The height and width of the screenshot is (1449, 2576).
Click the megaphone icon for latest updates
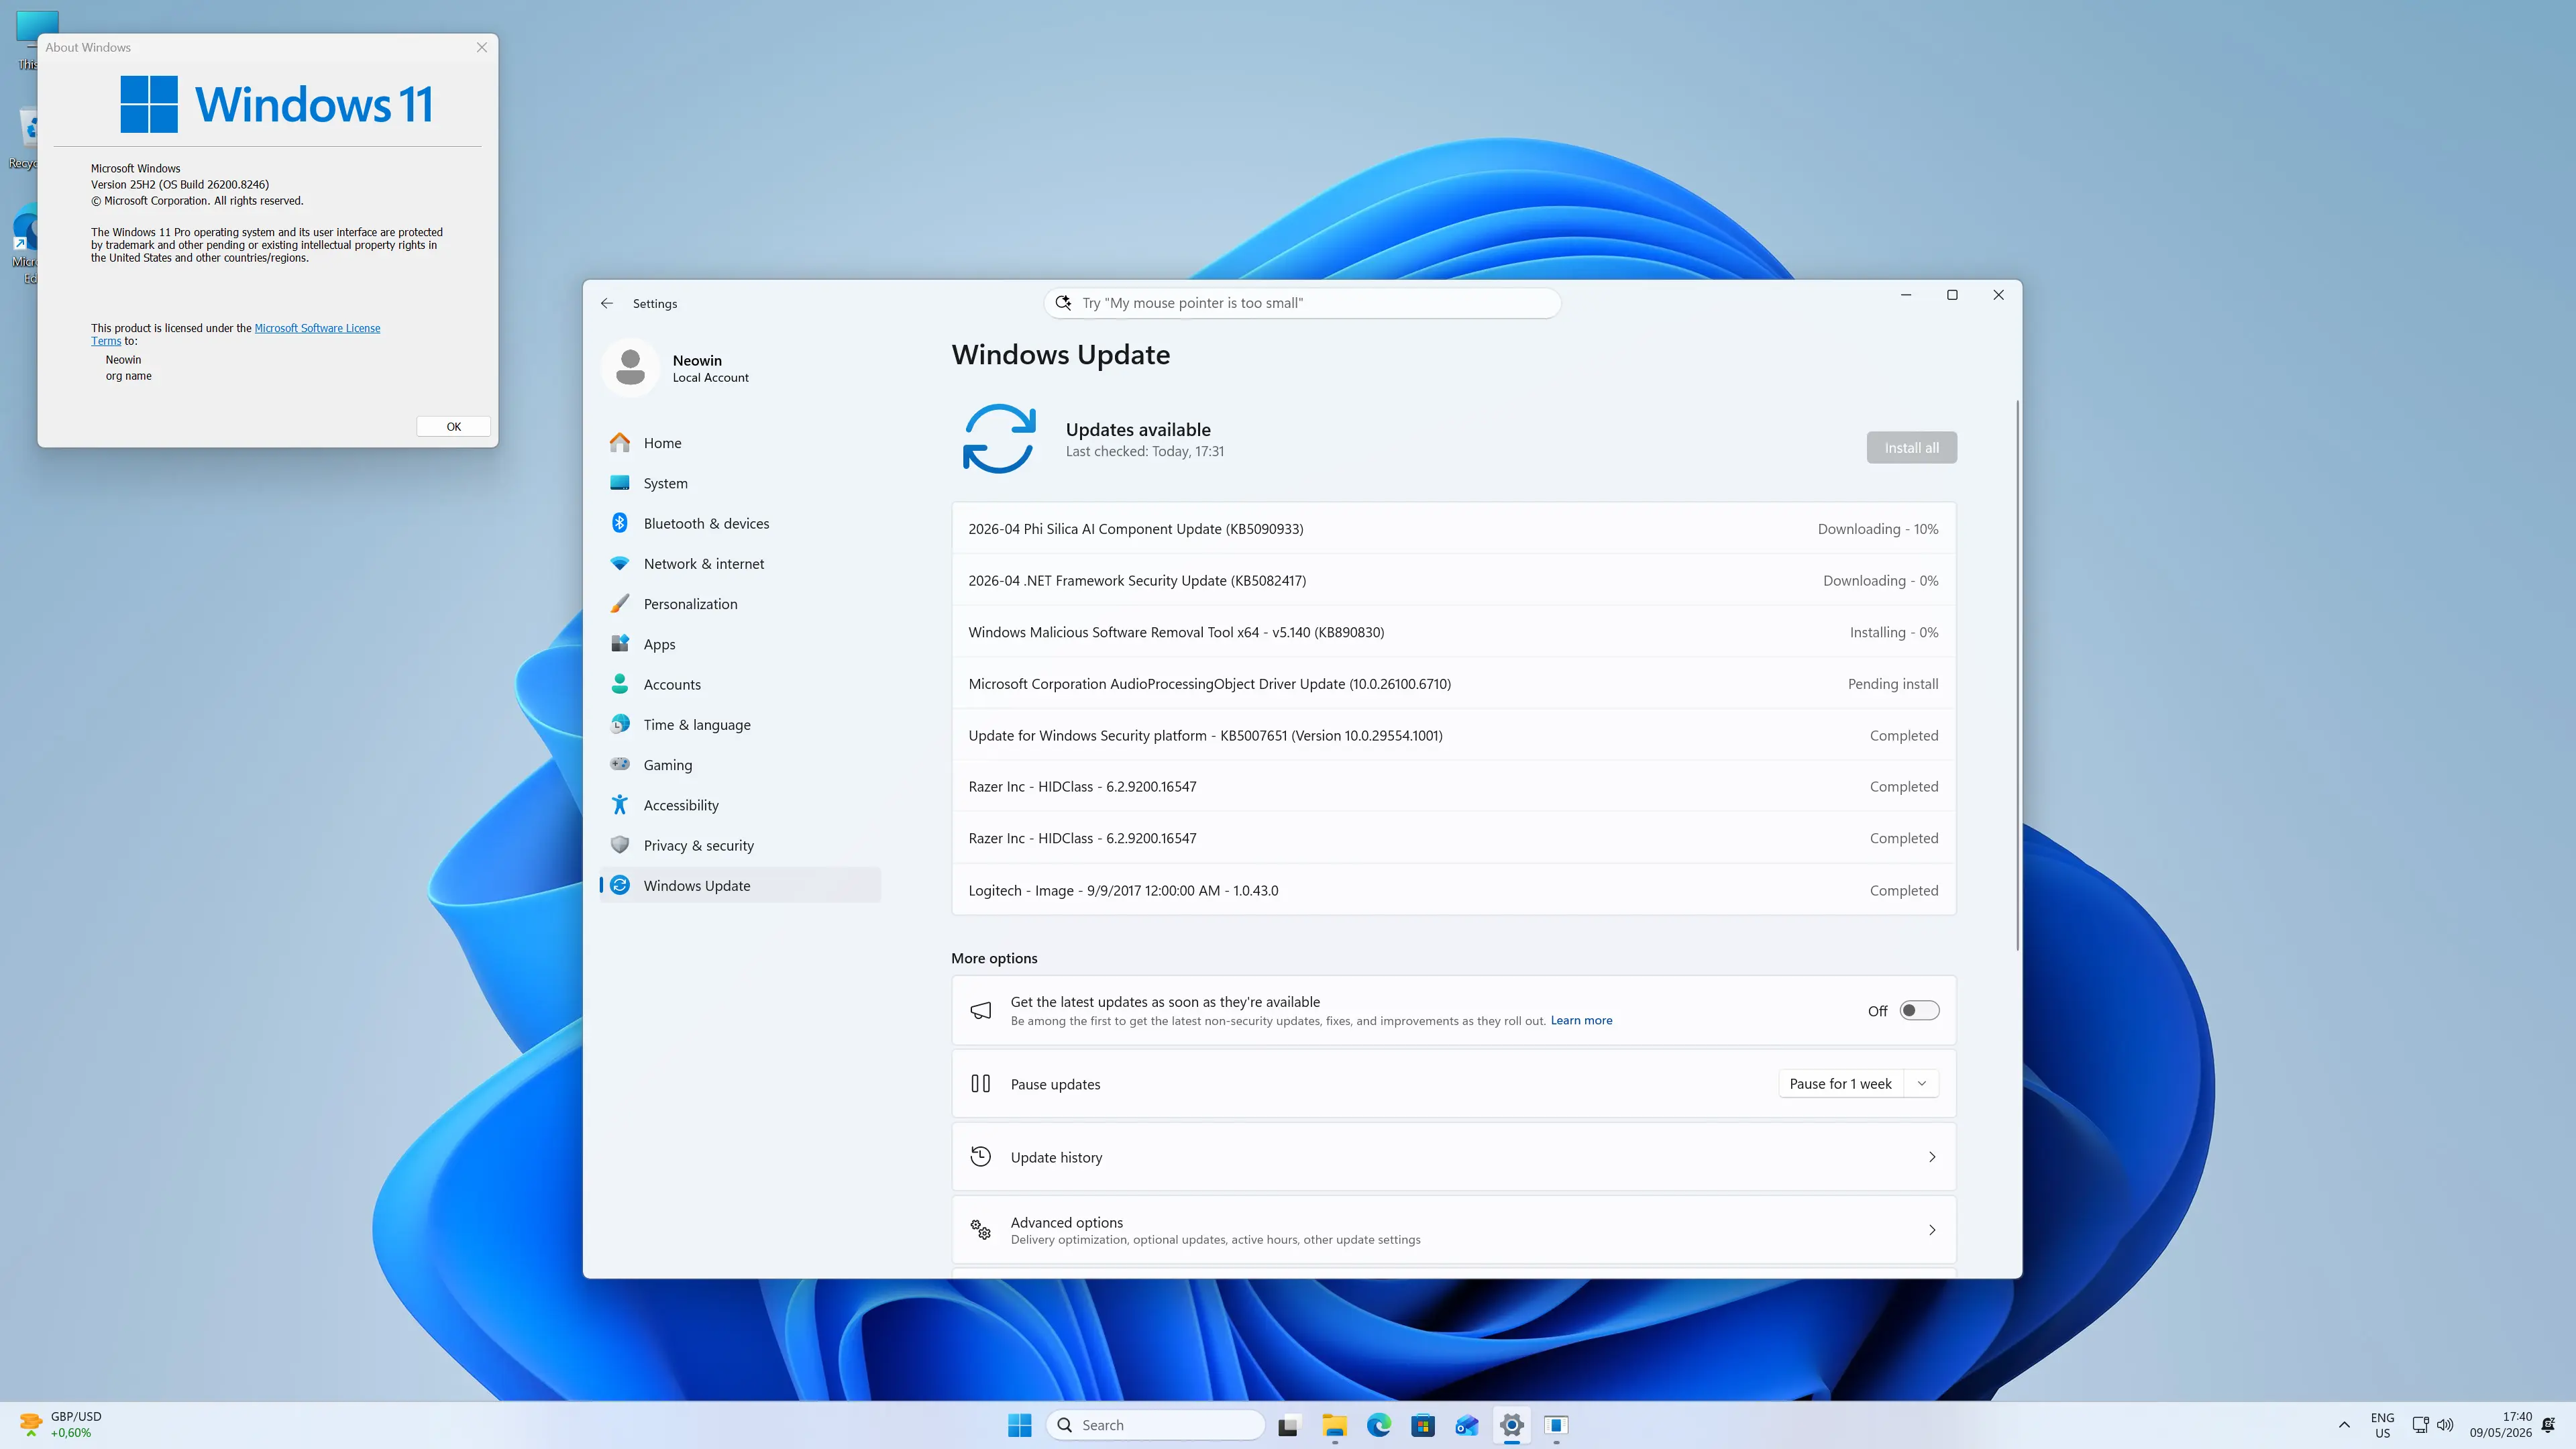pyautogui.click(x=981, y=1010)
